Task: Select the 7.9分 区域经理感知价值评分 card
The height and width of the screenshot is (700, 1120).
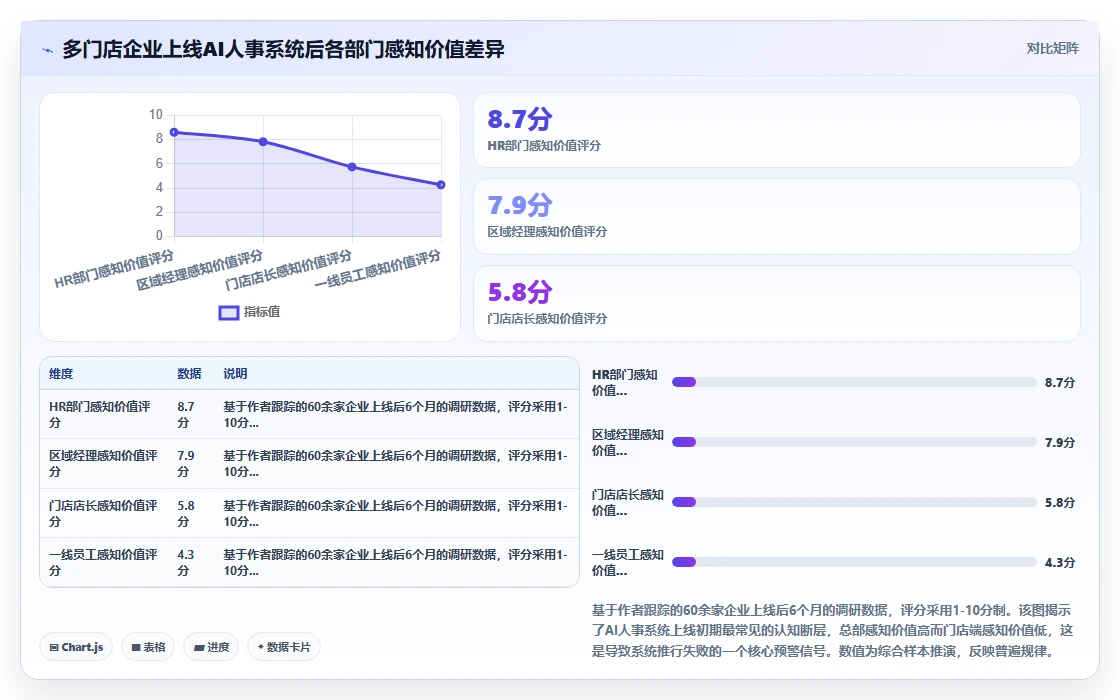Action: point(776,216)
